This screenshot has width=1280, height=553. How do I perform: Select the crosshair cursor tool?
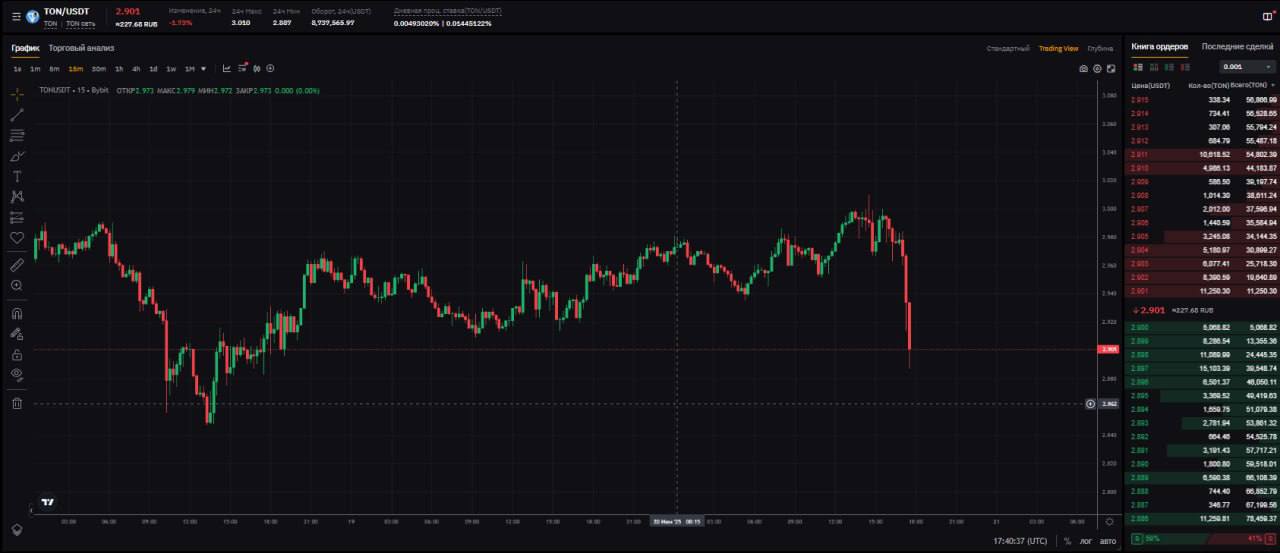coord(17,94)
